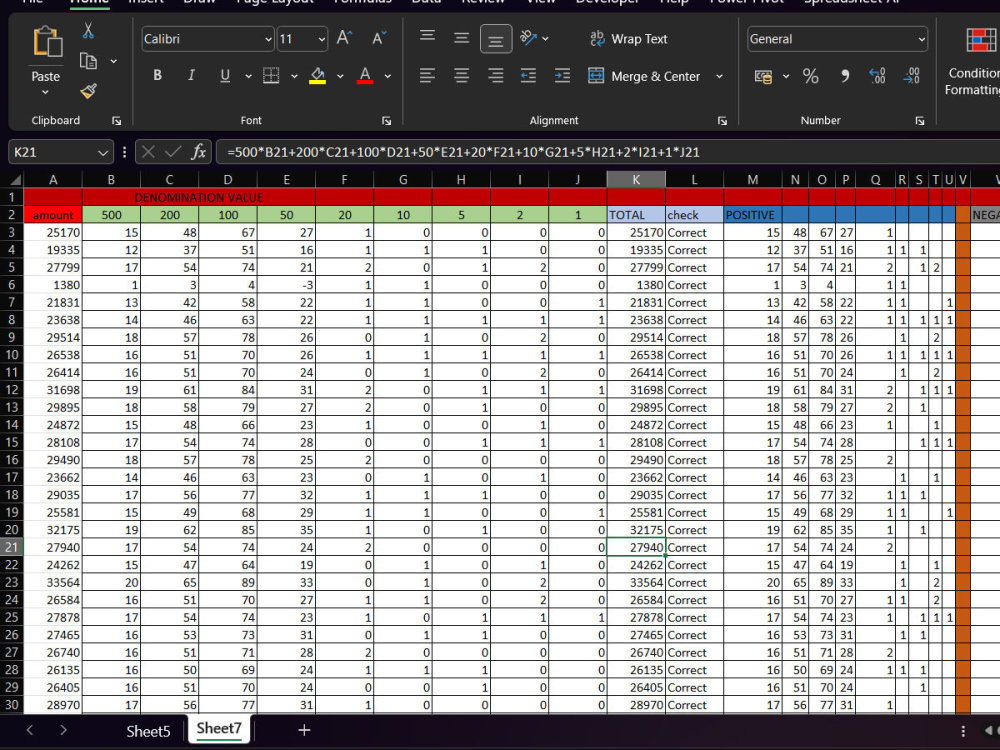Viewport: 1000px width, 750px height.
Task: Select the Sheet7 tab
Action: 219,728
